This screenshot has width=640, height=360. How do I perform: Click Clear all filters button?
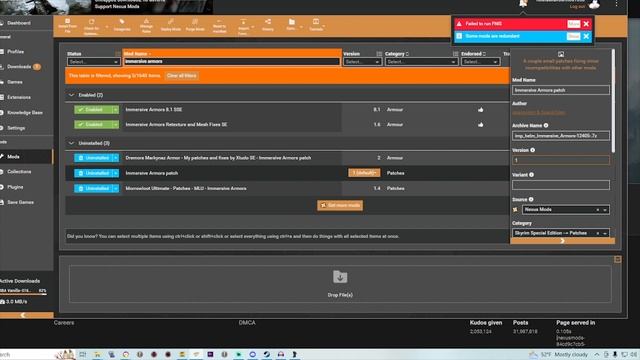[x=182, y=76]
